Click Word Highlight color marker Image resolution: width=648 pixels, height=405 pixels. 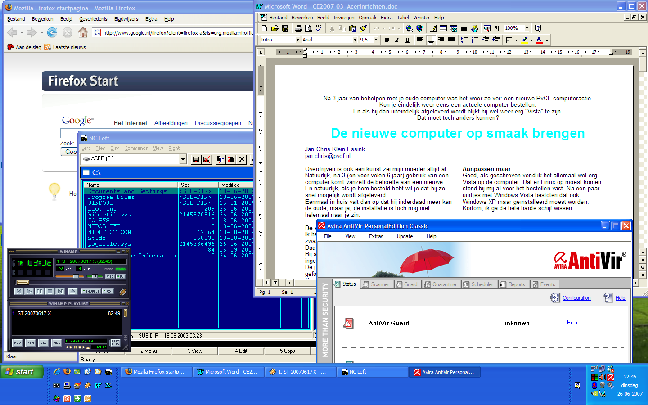(x=524, y=40)
